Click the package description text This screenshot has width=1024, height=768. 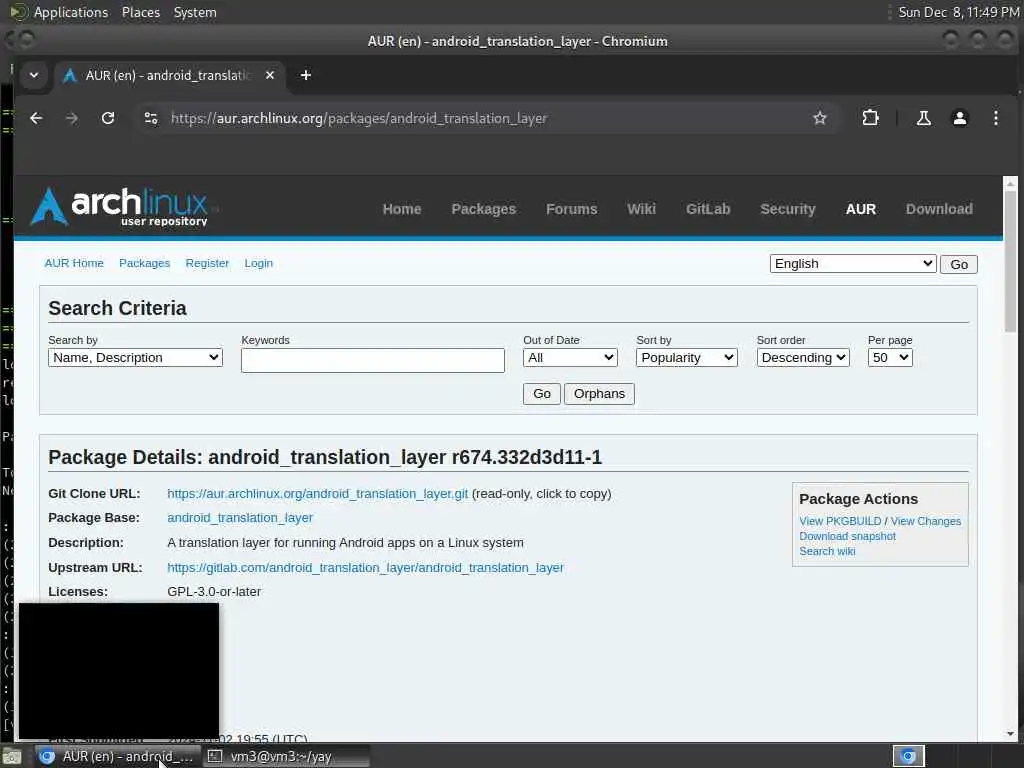(x=345, y=543)
